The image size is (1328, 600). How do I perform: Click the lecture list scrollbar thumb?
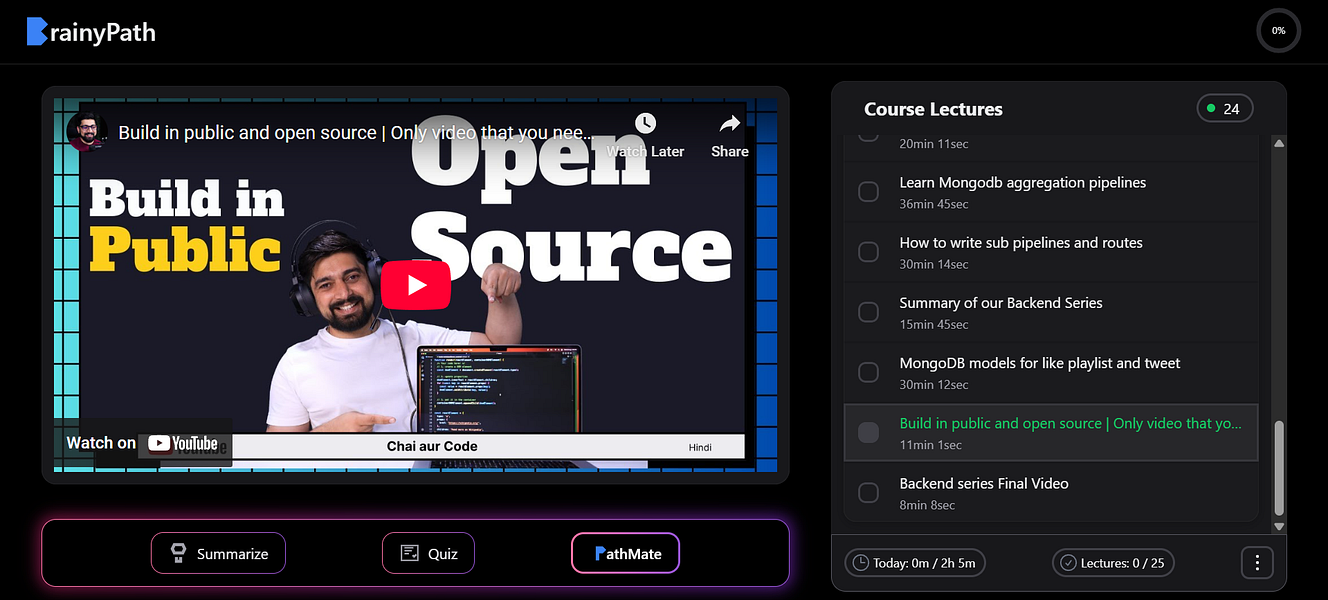tap(1278, 467)
